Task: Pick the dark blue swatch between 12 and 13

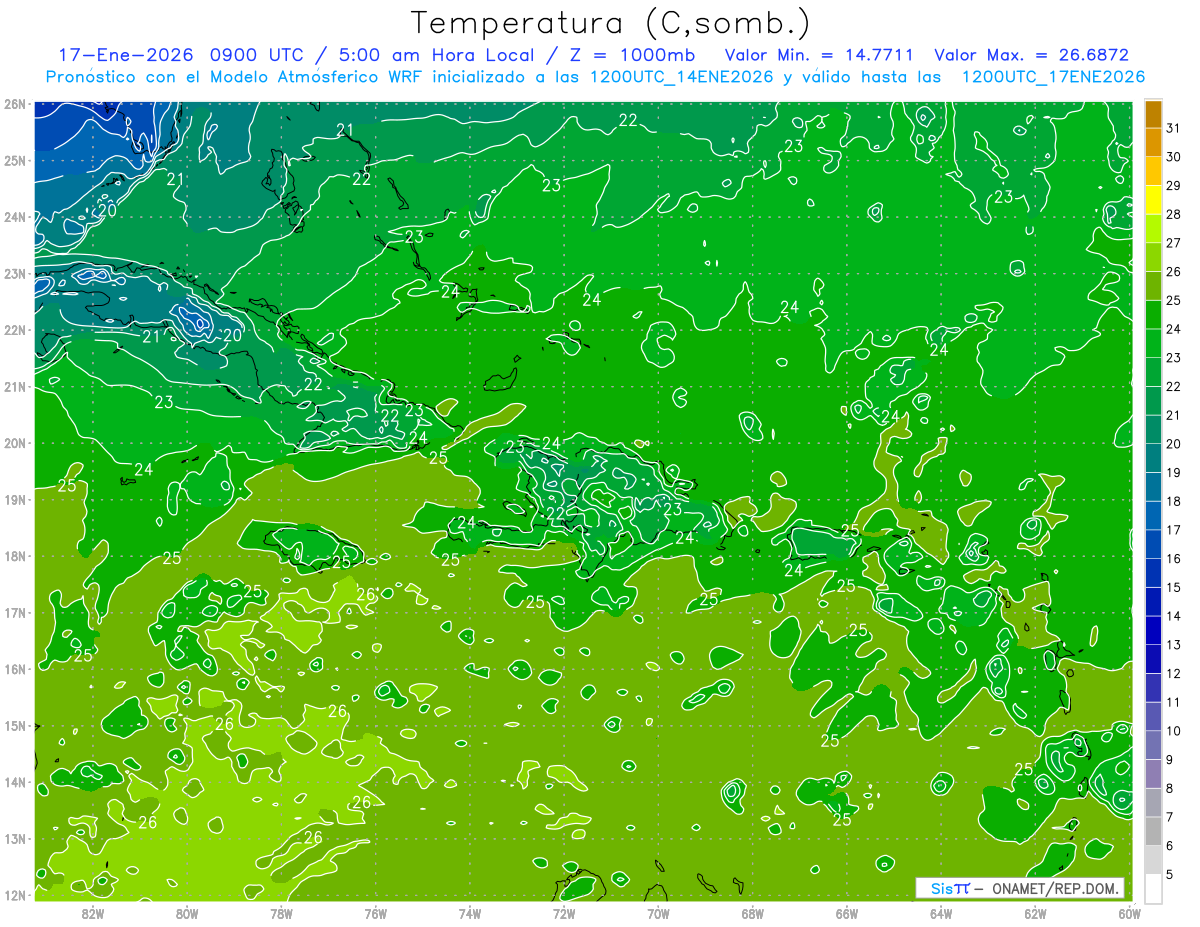Action: coord(1153,658)
